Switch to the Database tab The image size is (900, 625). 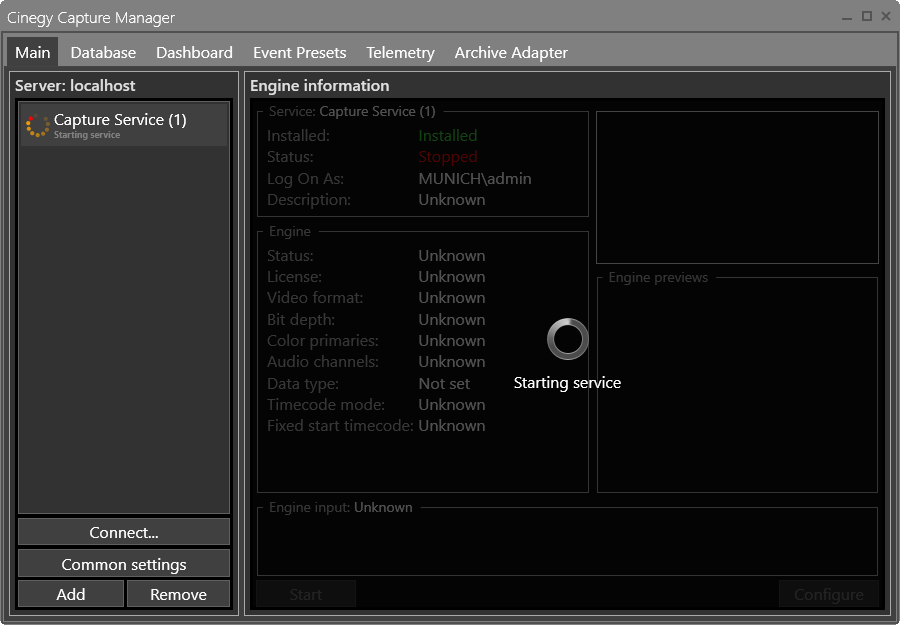103,52
